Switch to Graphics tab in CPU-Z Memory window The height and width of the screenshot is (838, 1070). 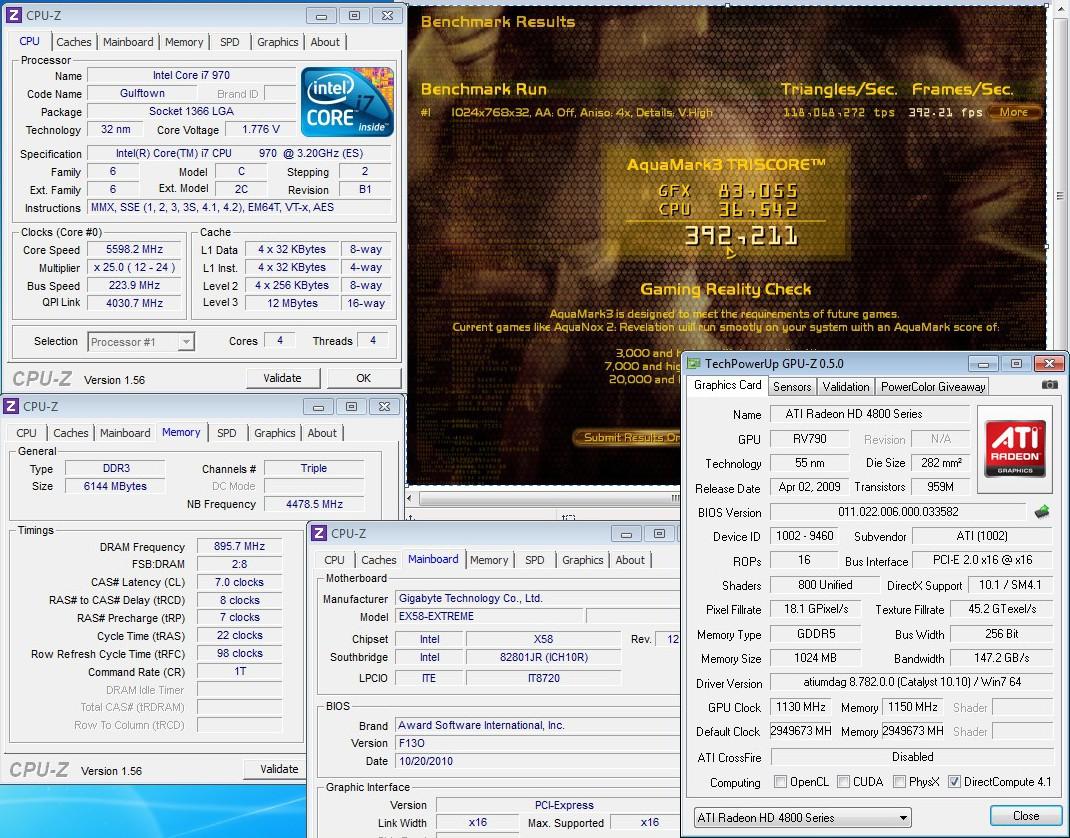274,433
